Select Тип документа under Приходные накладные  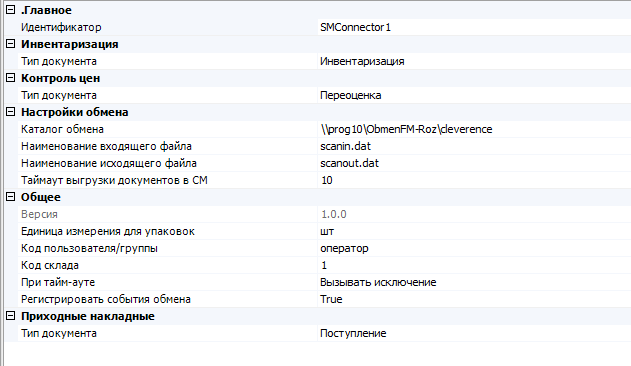tap(59, 333)
